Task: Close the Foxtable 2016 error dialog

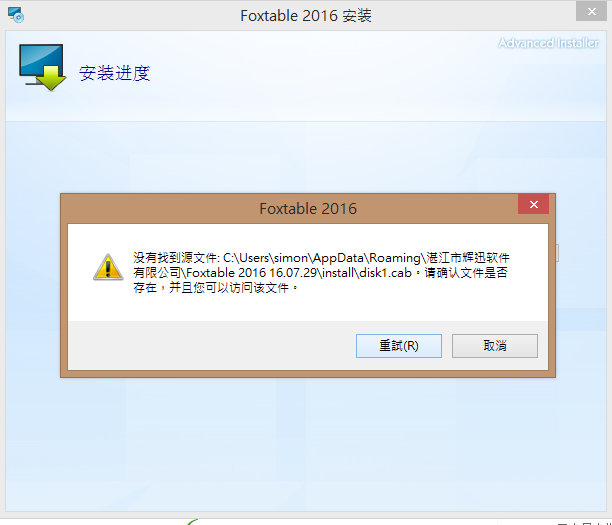Action: coord(534,204)
